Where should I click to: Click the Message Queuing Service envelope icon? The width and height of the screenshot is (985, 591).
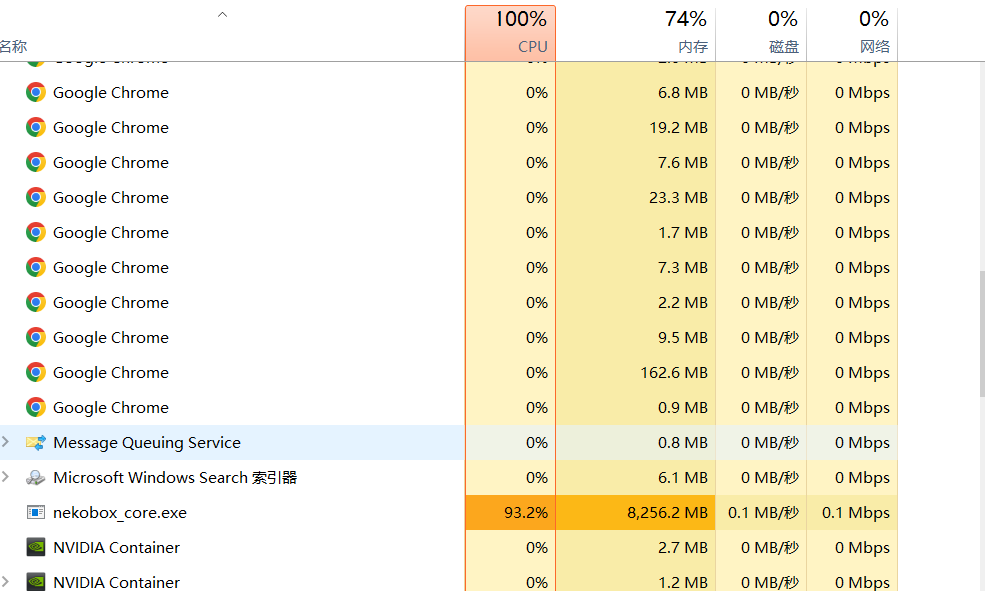coord(36,443)
